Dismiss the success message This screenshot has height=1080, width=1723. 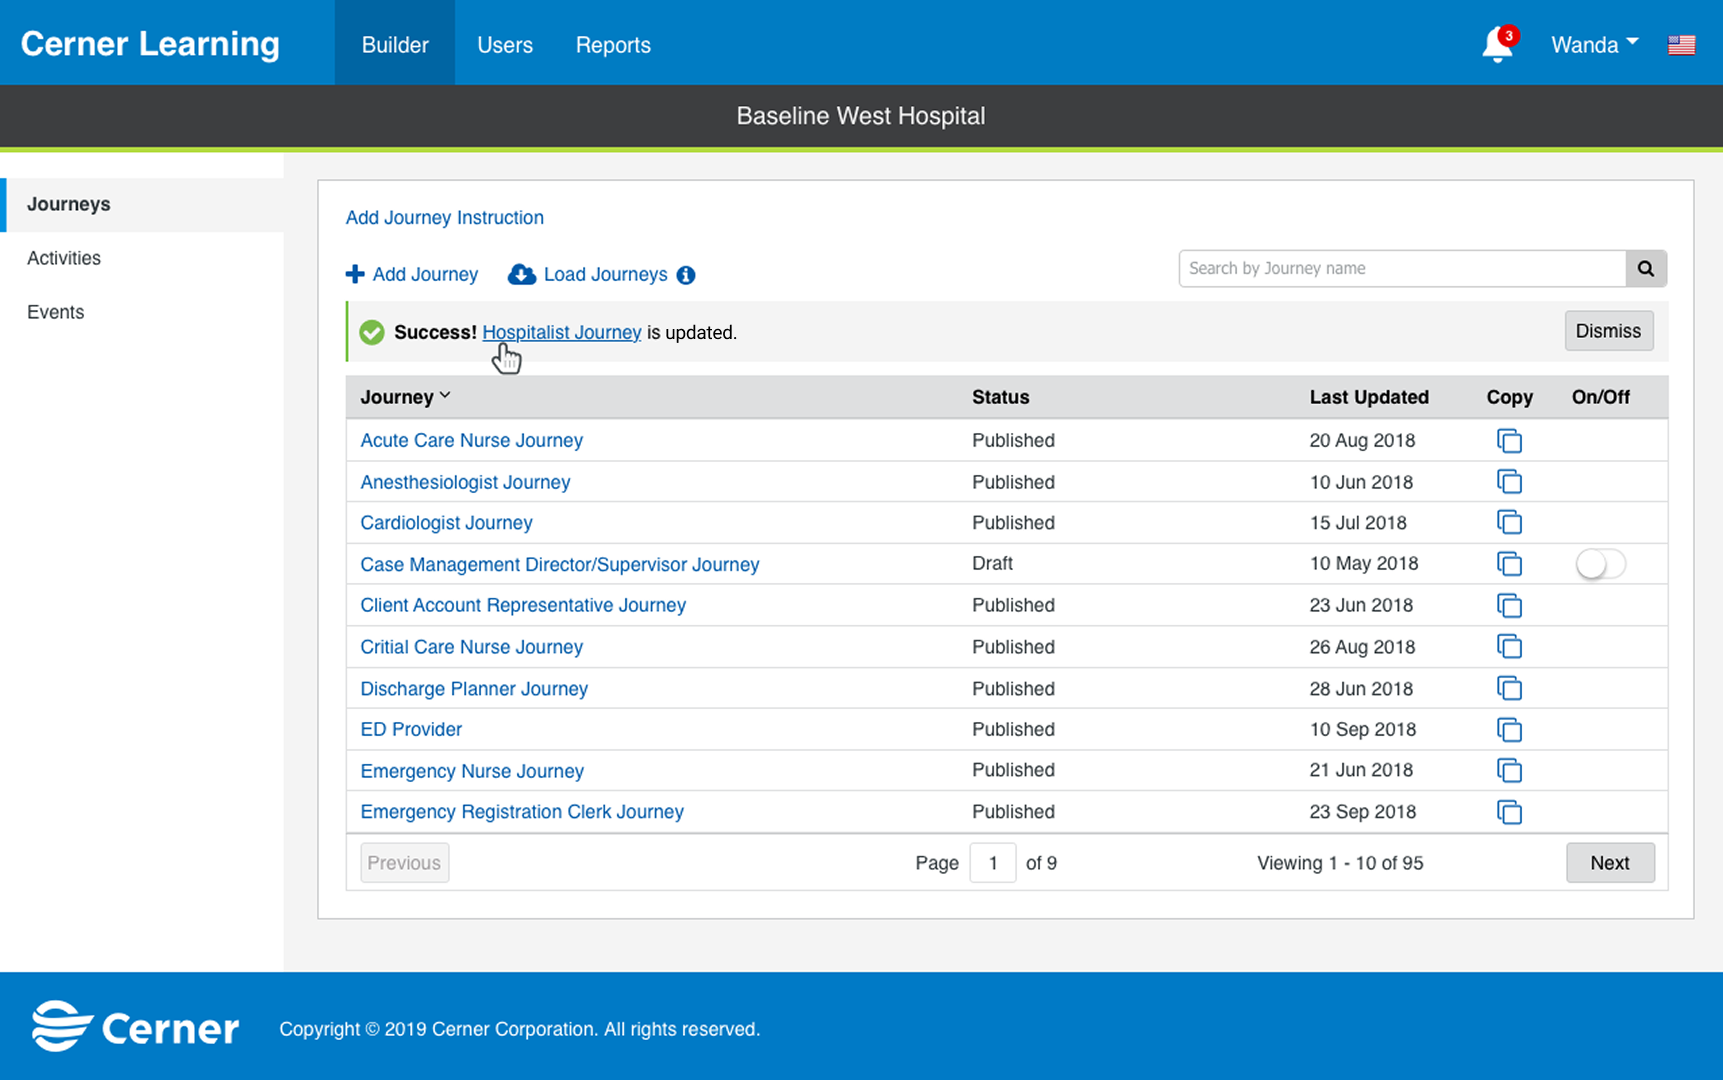pos(1608,331)
